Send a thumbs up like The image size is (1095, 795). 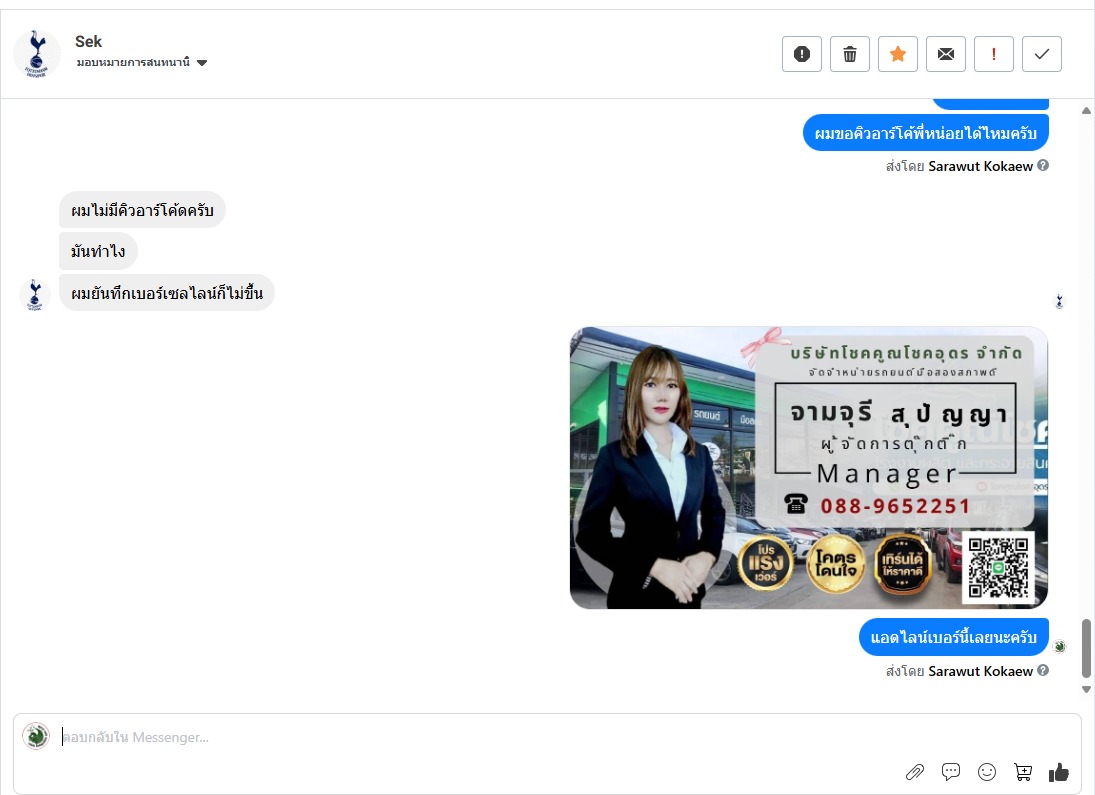click(1059, 771)
